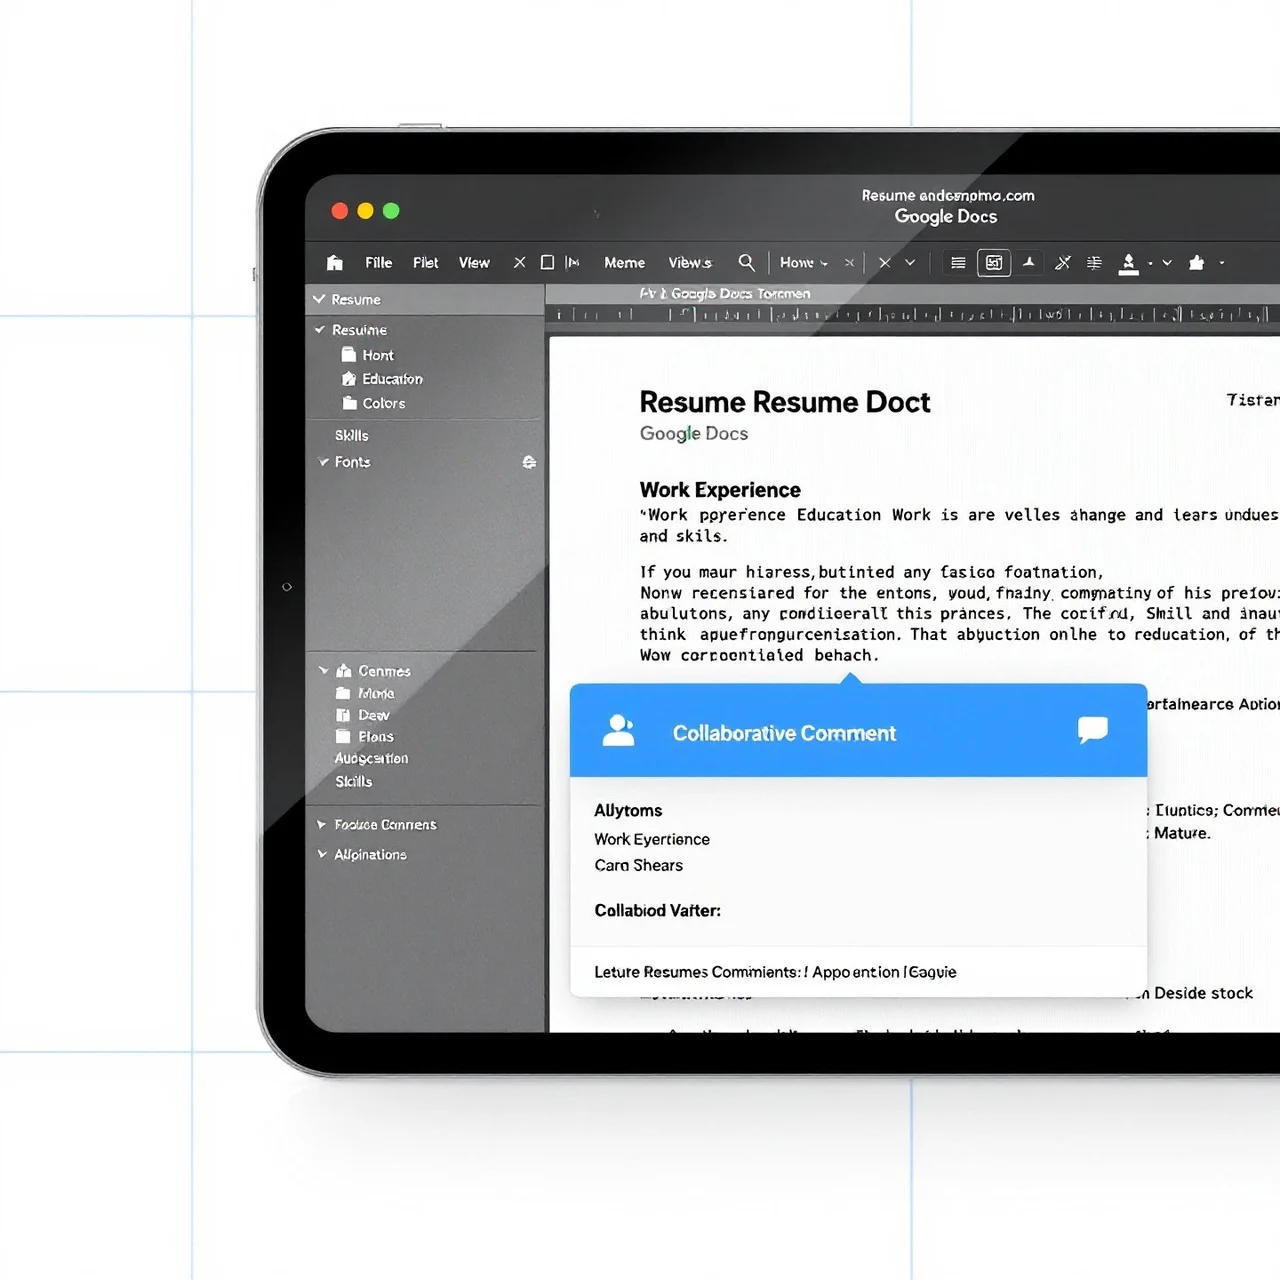Click the small x right after Home dropdown
1280x1280 pixels.
849,263
